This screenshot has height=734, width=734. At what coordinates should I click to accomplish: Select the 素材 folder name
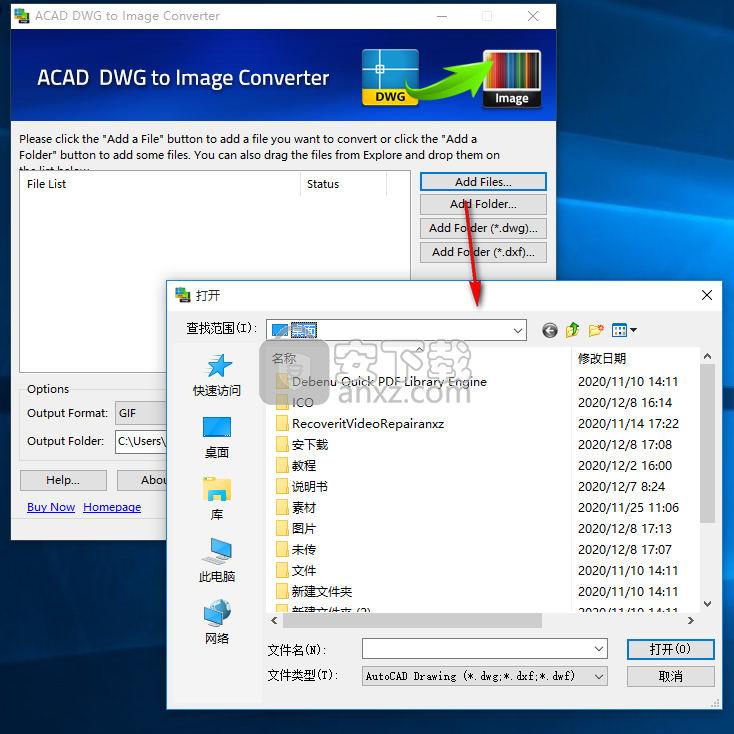pos(304,507)
